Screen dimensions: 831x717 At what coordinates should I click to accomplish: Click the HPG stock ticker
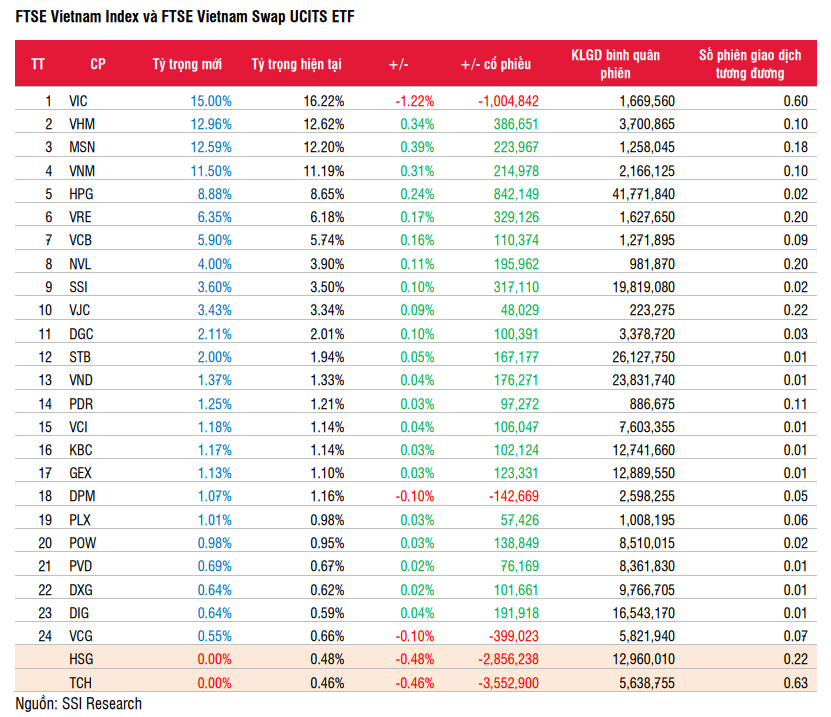(81, 194)
